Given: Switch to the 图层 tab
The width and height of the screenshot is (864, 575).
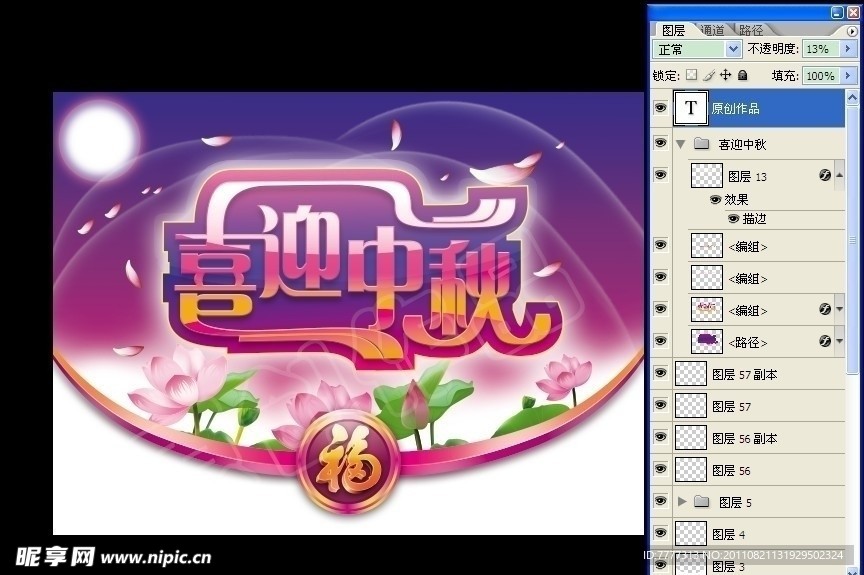Looking at the screenshot, I should (x=673, y=30).
